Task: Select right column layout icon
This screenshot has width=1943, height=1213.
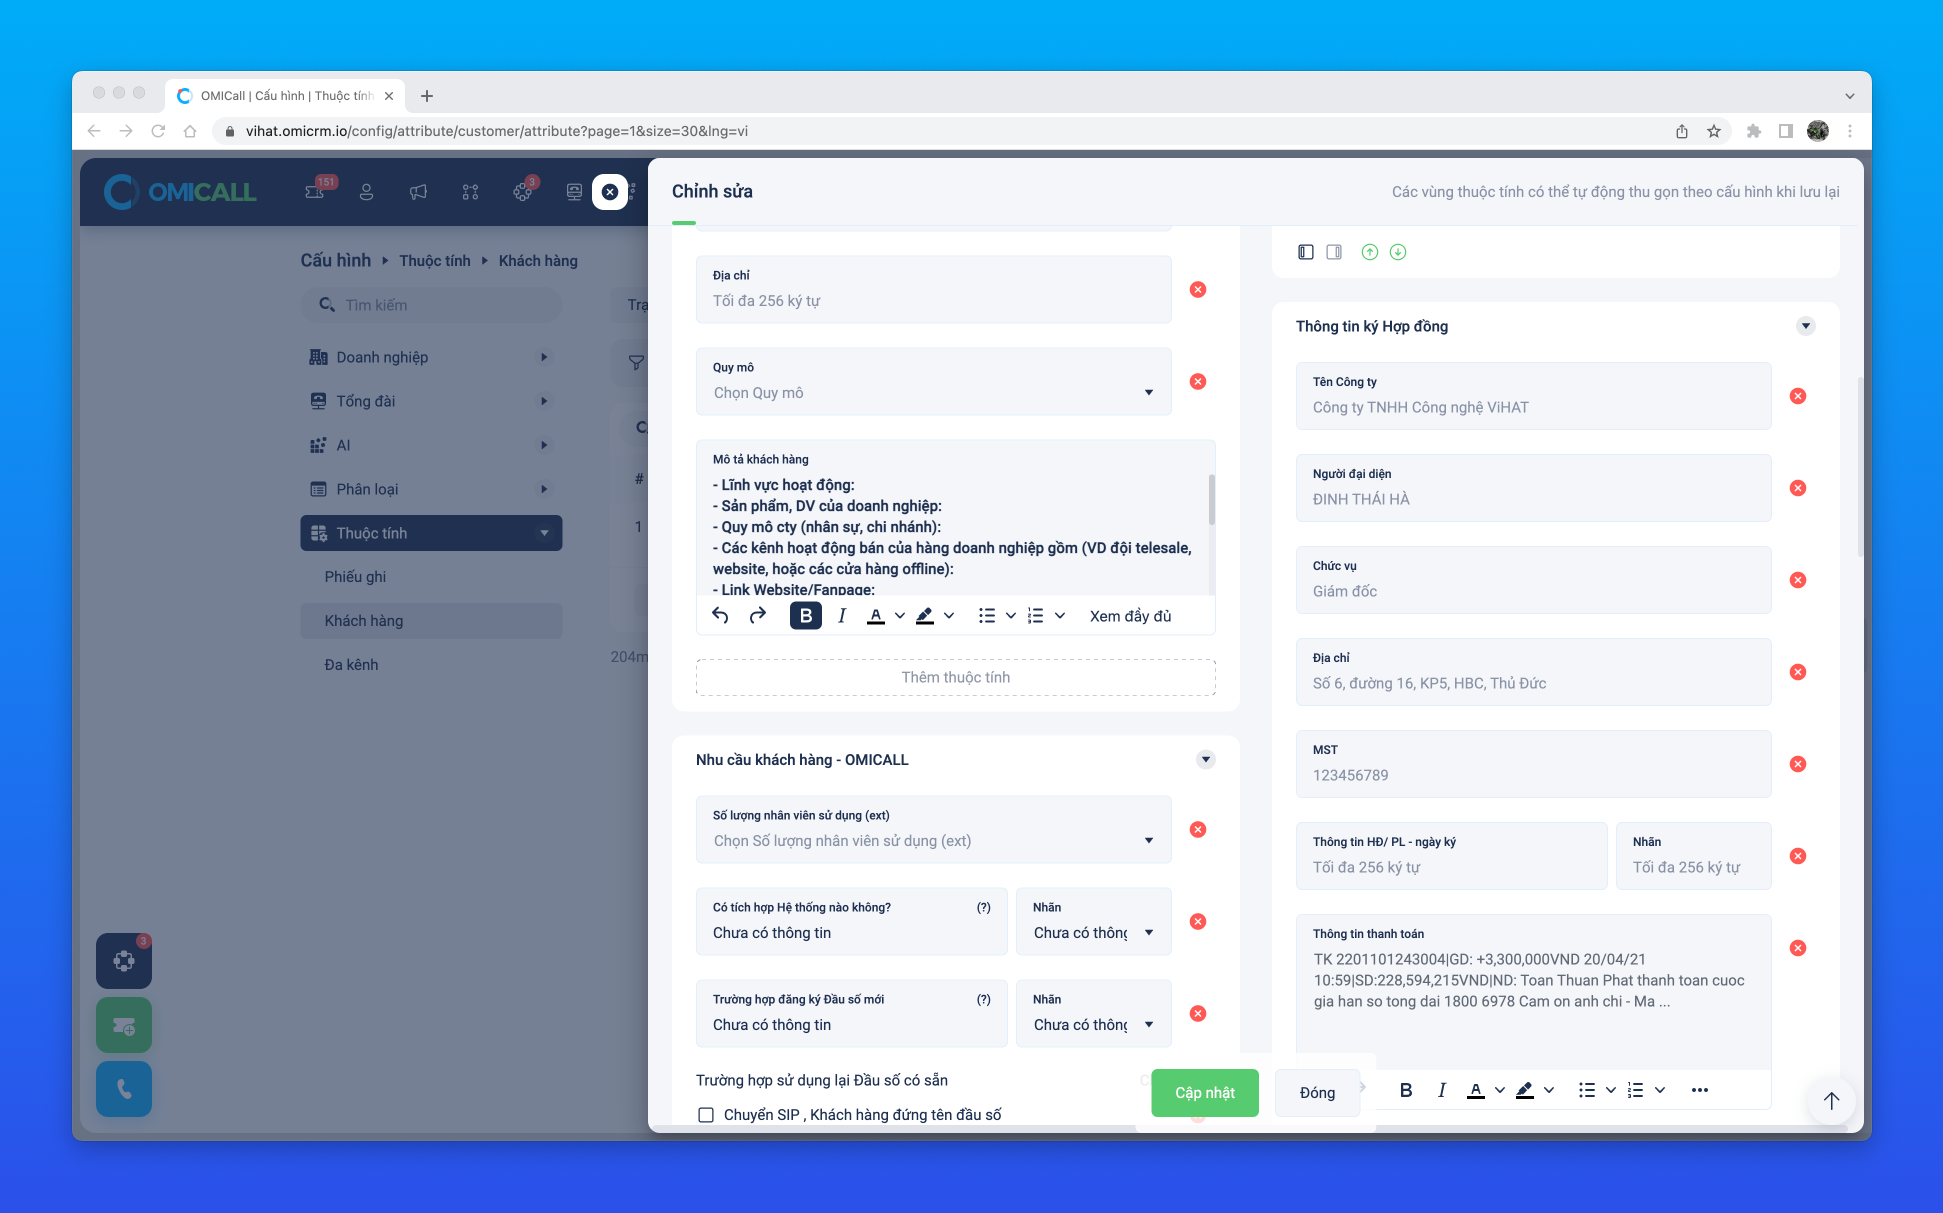Action: 1334,252
